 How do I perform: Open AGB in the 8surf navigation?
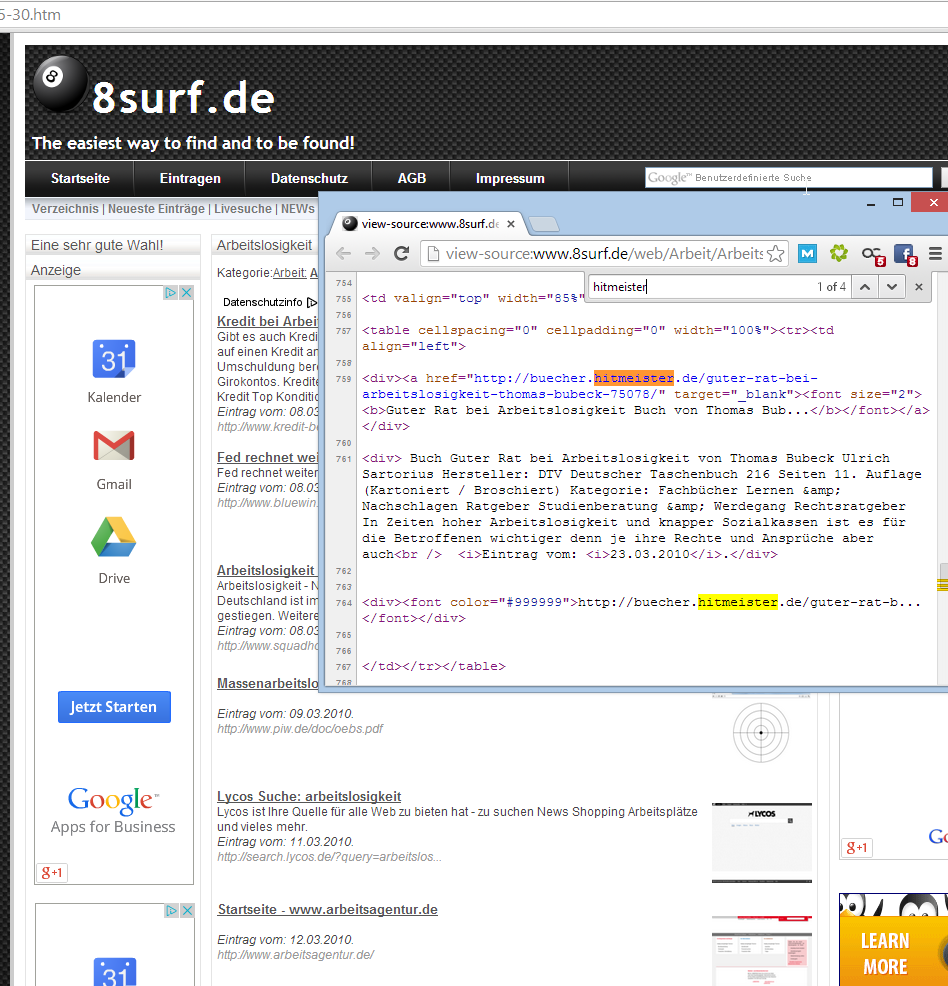412,179
